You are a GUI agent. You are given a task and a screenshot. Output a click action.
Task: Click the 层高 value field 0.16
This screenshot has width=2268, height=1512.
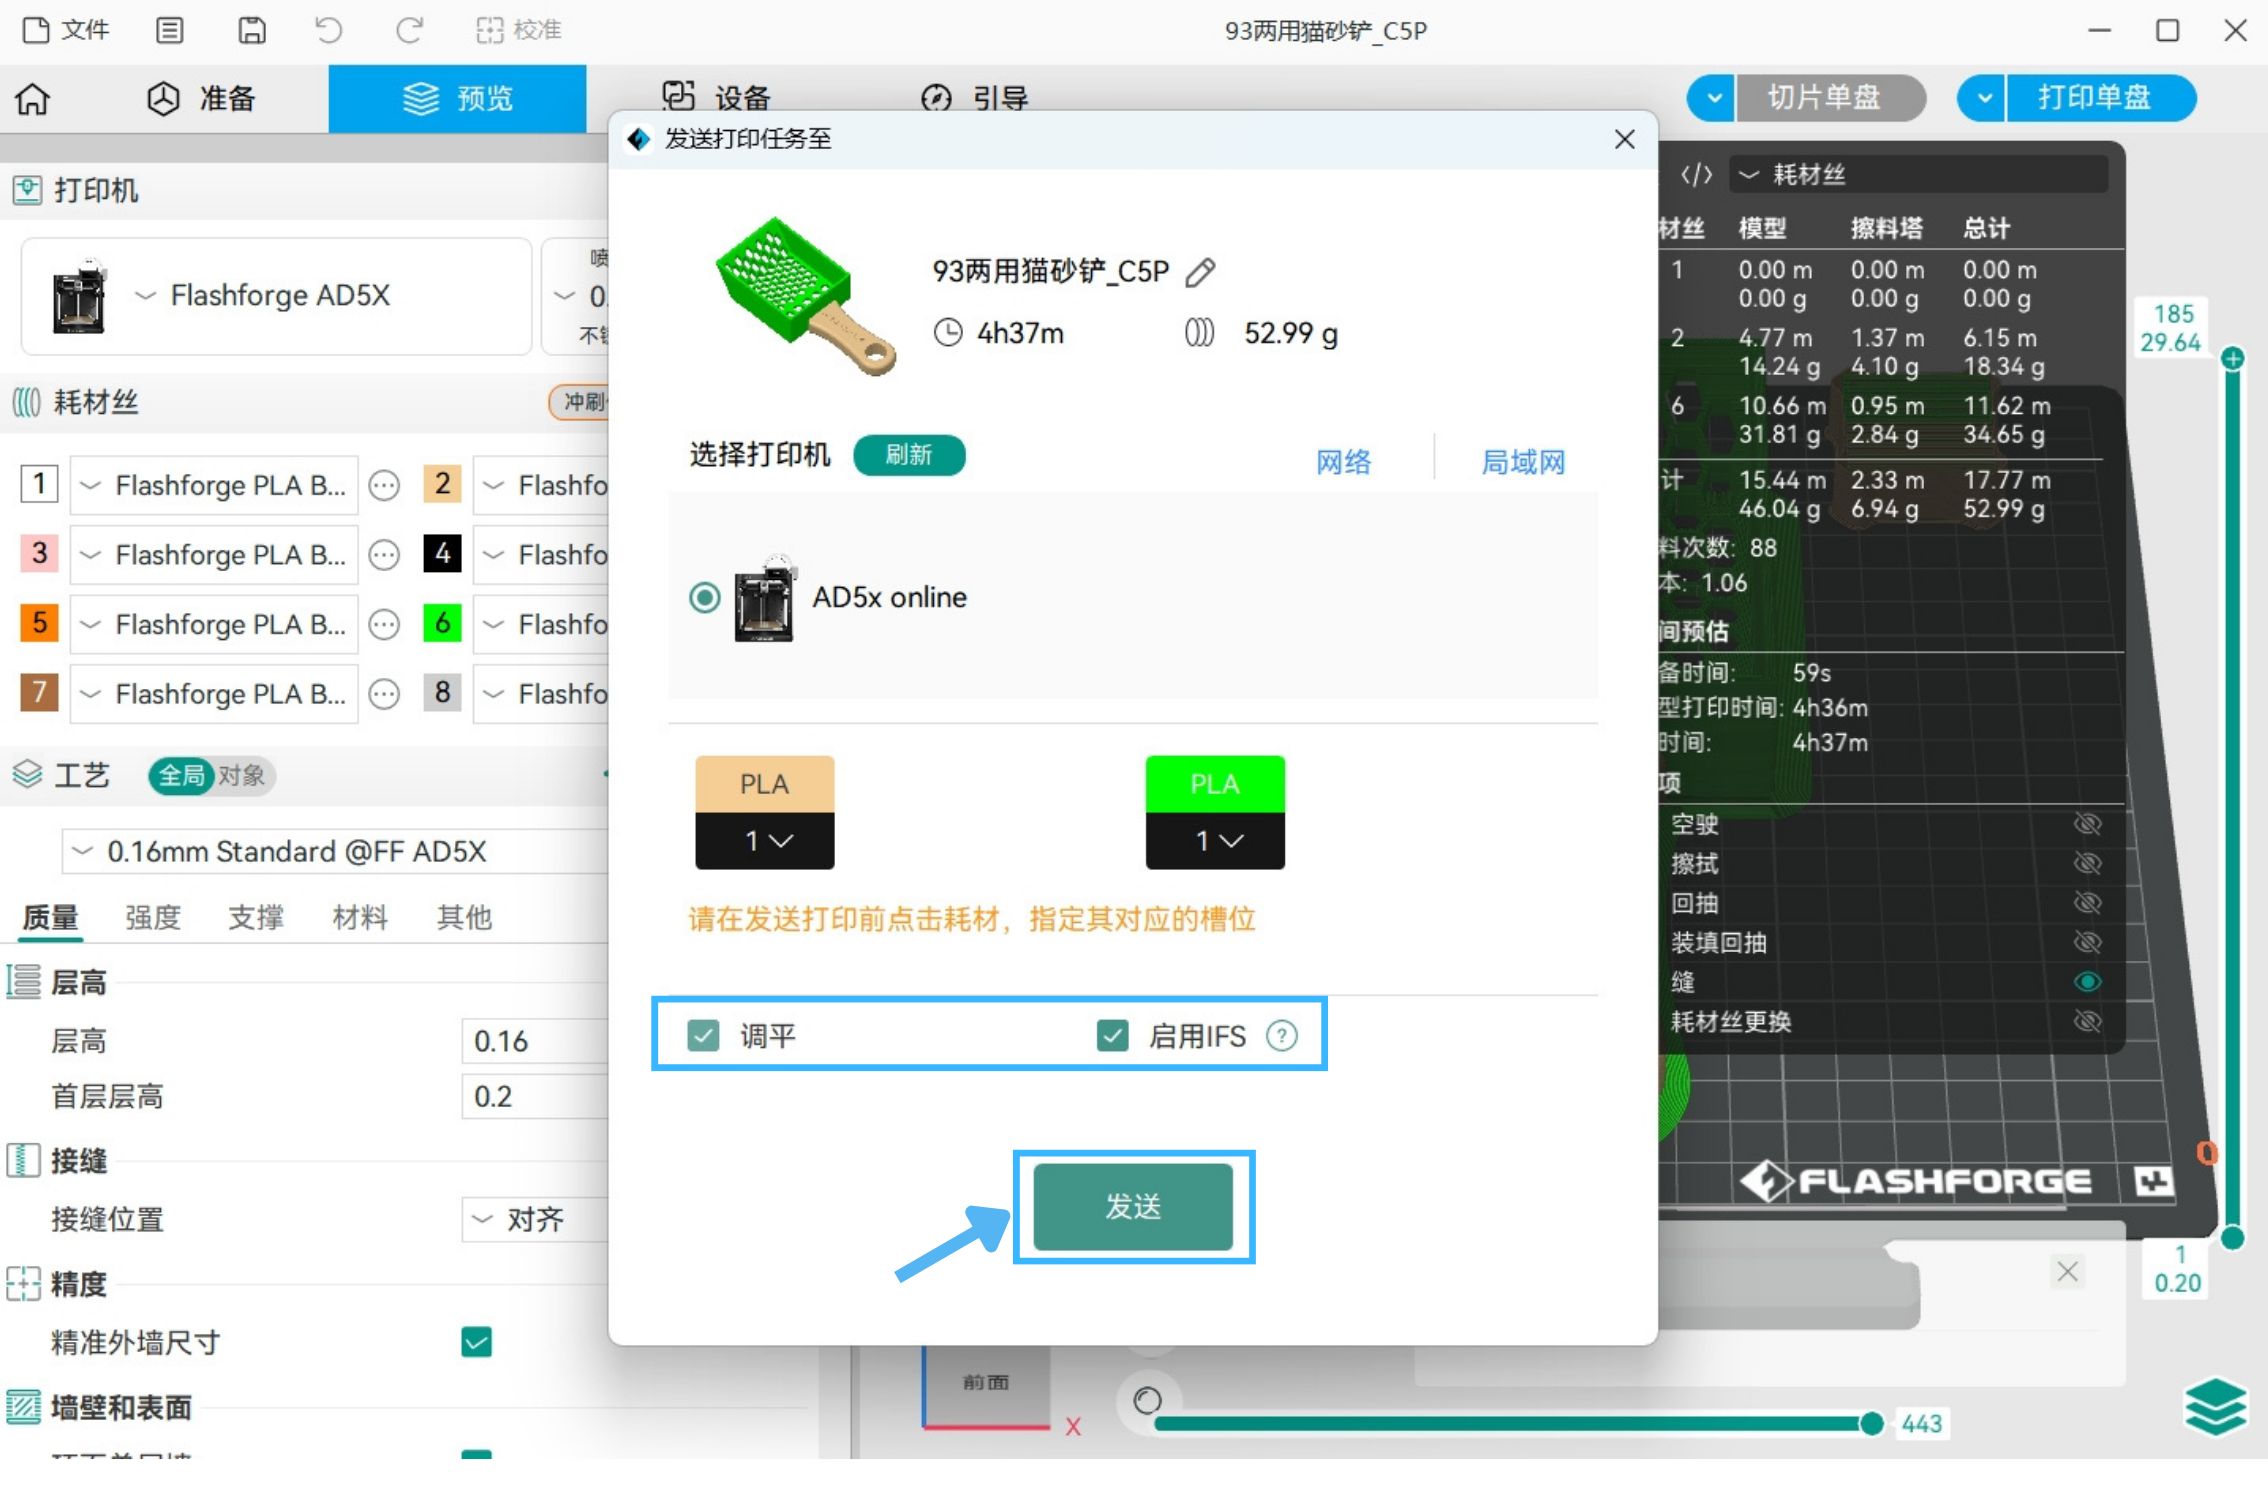(x=536, y=1042)
